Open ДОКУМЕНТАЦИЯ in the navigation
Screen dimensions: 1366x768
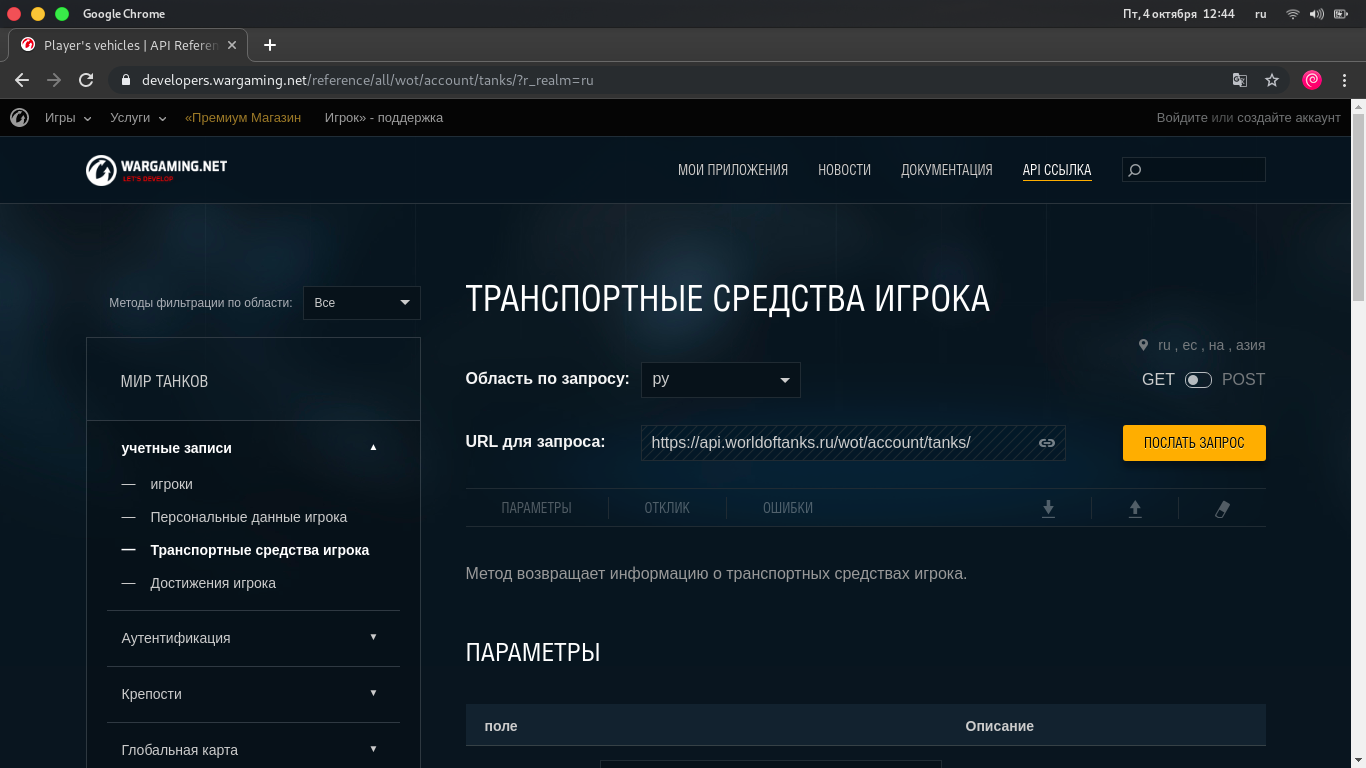tap(947, 170)
